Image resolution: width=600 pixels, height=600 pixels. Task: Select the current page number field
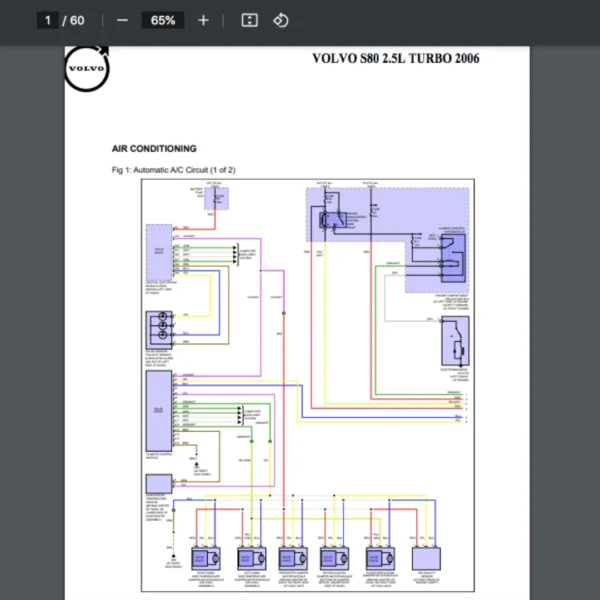click(x=47, y=20)
